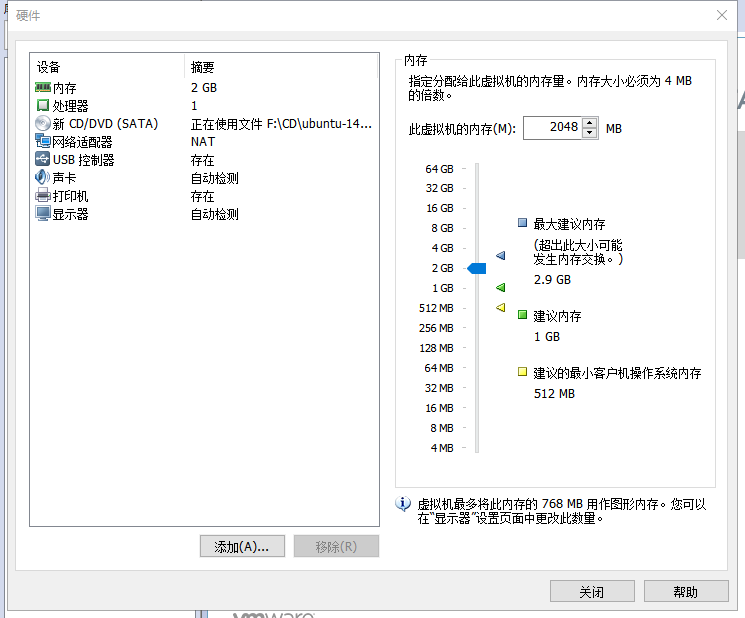Image resolution: width=745 pixels, height=618 pixels.
Task: Select the memory device icon
Action: (x=43, y=87)
